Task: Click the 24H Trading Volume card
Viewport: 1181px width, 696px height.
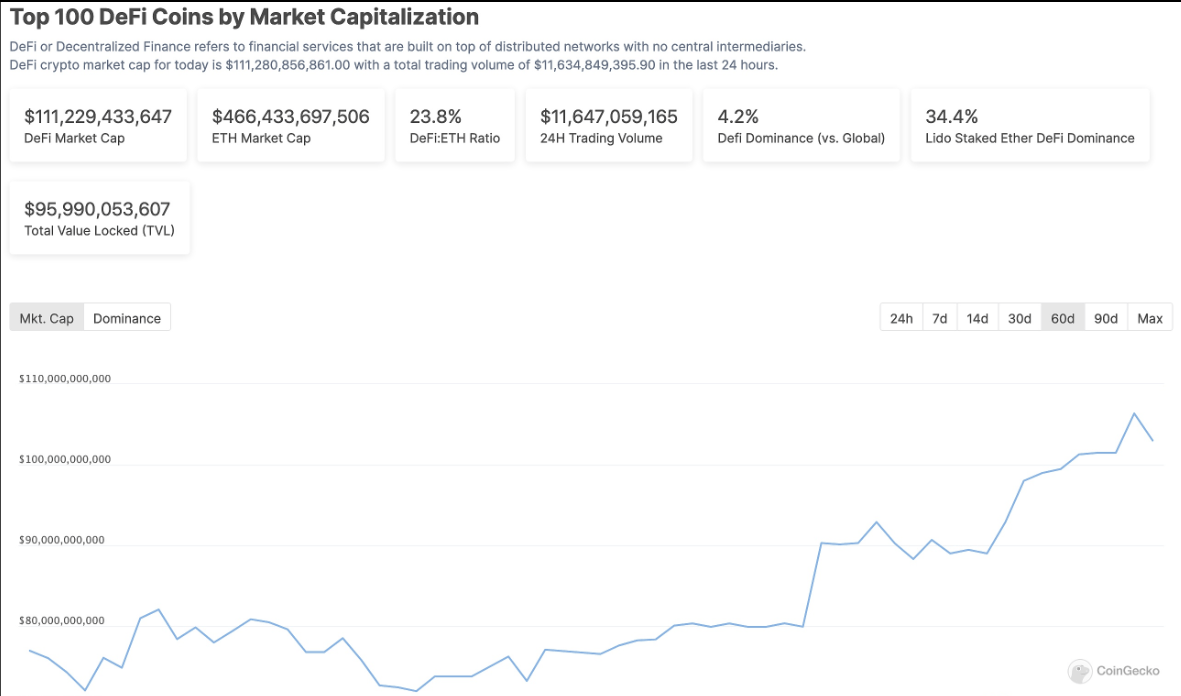Action: (x=608, y=126)
